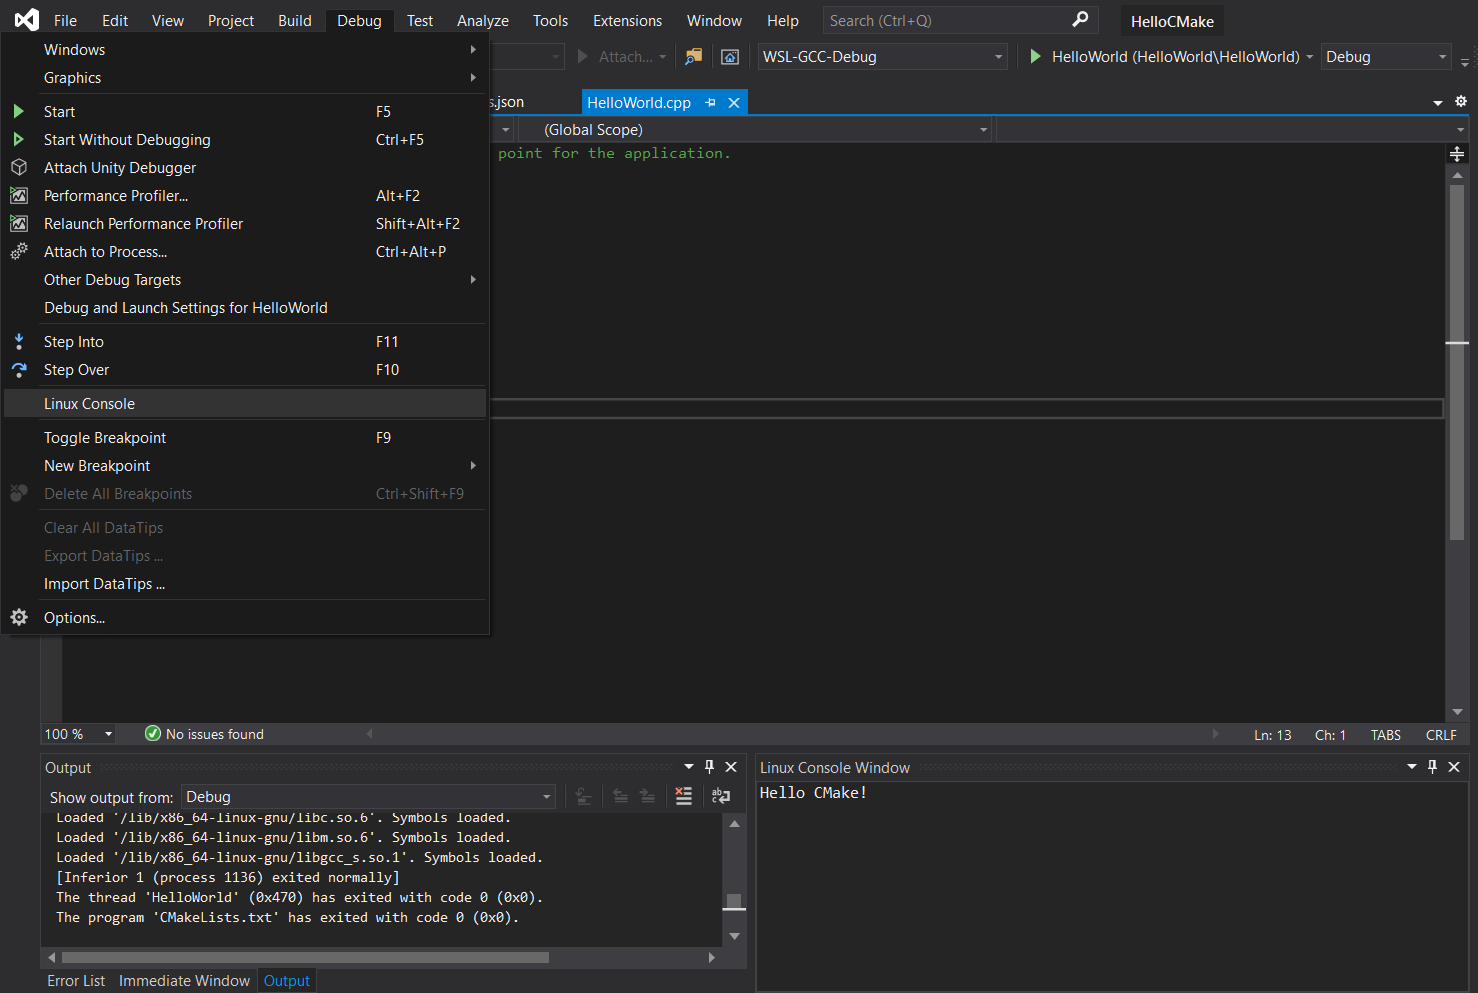Expand the Global Scope dropdown
The width and height of the screenshot is (1478, 993).
(x=755, y=130)
